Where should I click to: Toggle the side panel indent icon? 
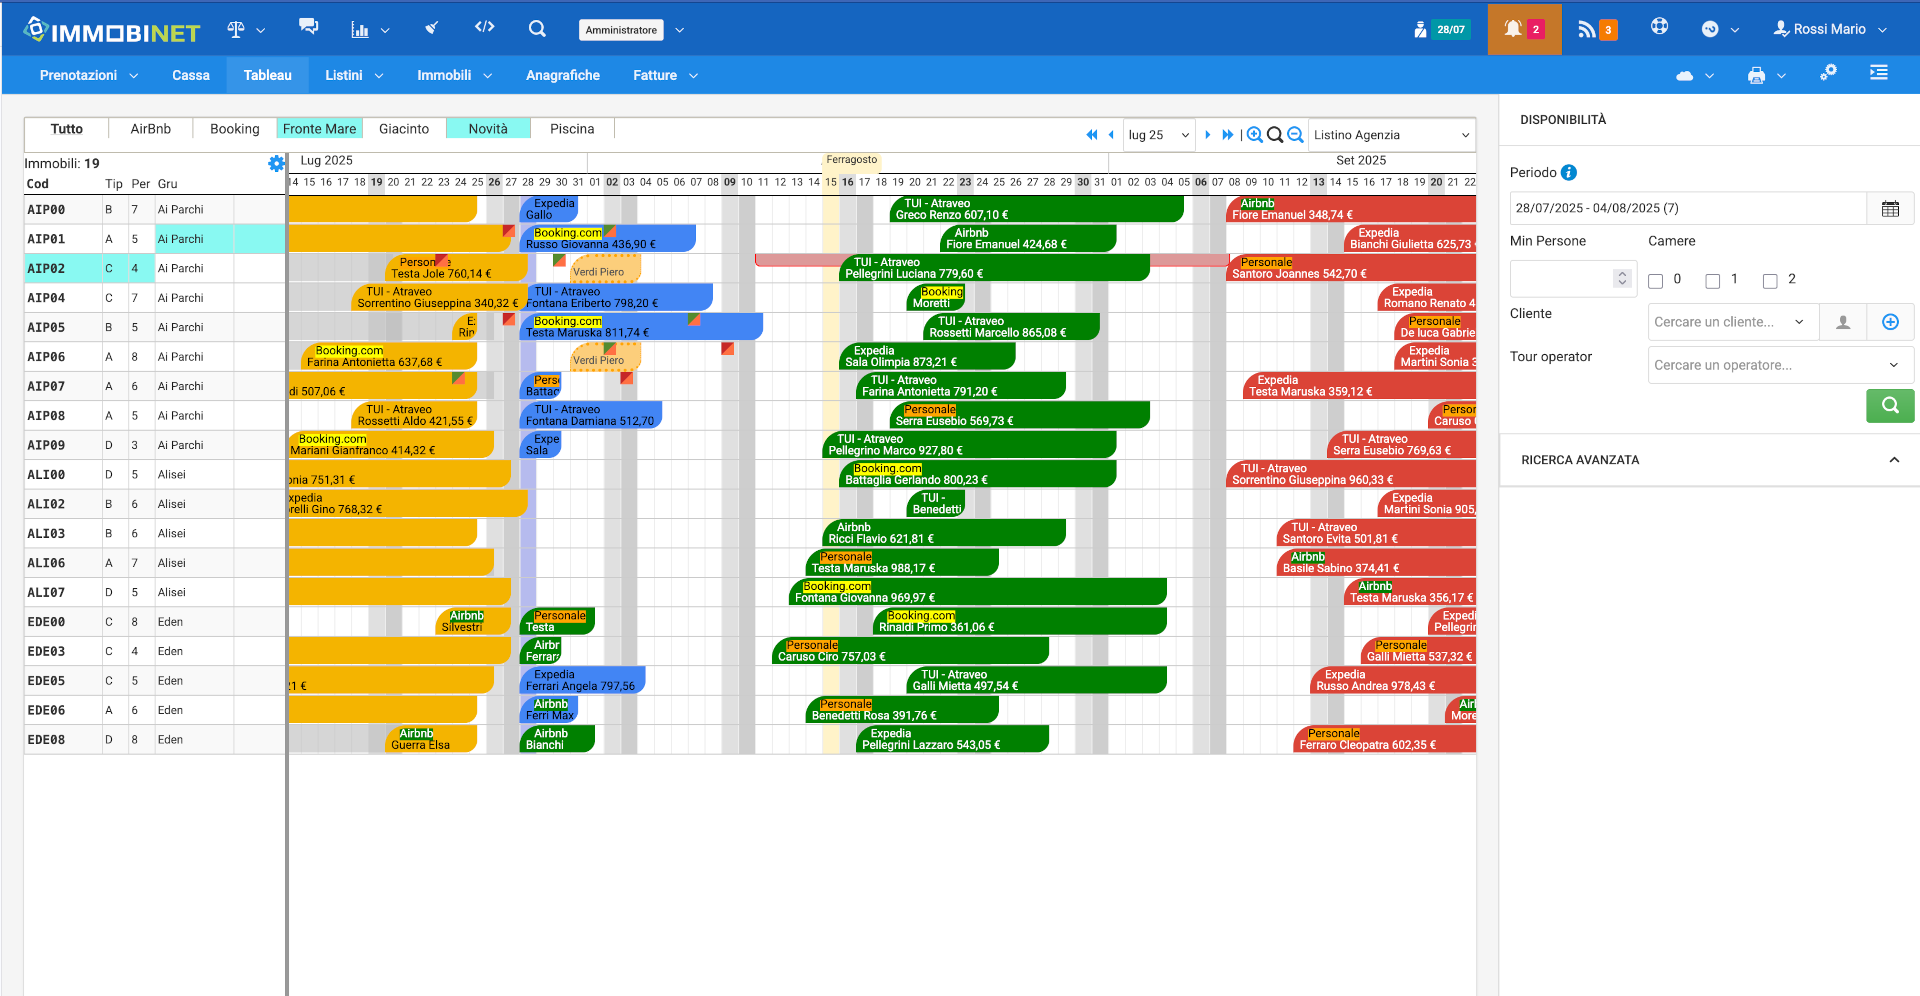click(x=1879, y=73)
